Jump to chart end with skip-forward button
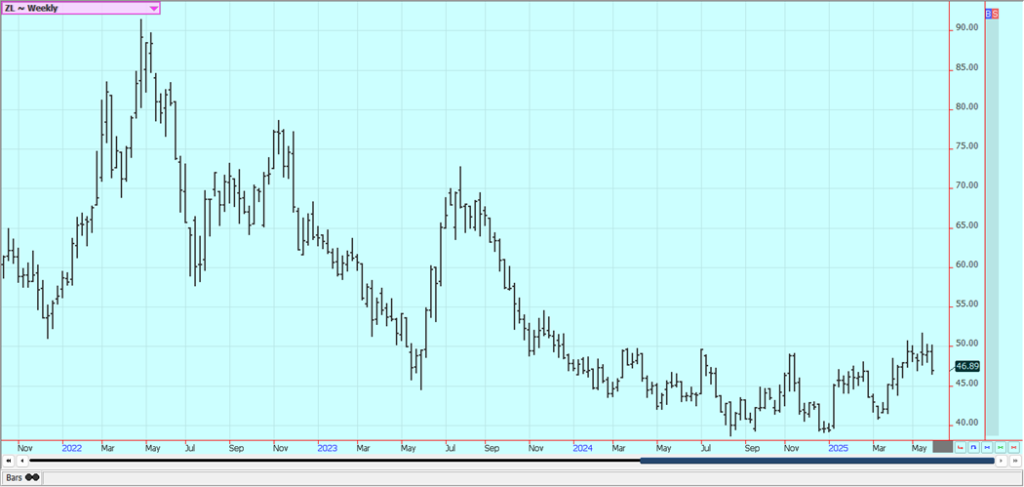Image resolution: width=1024 pixels, height=487 pixels. tap(1015, 460)
